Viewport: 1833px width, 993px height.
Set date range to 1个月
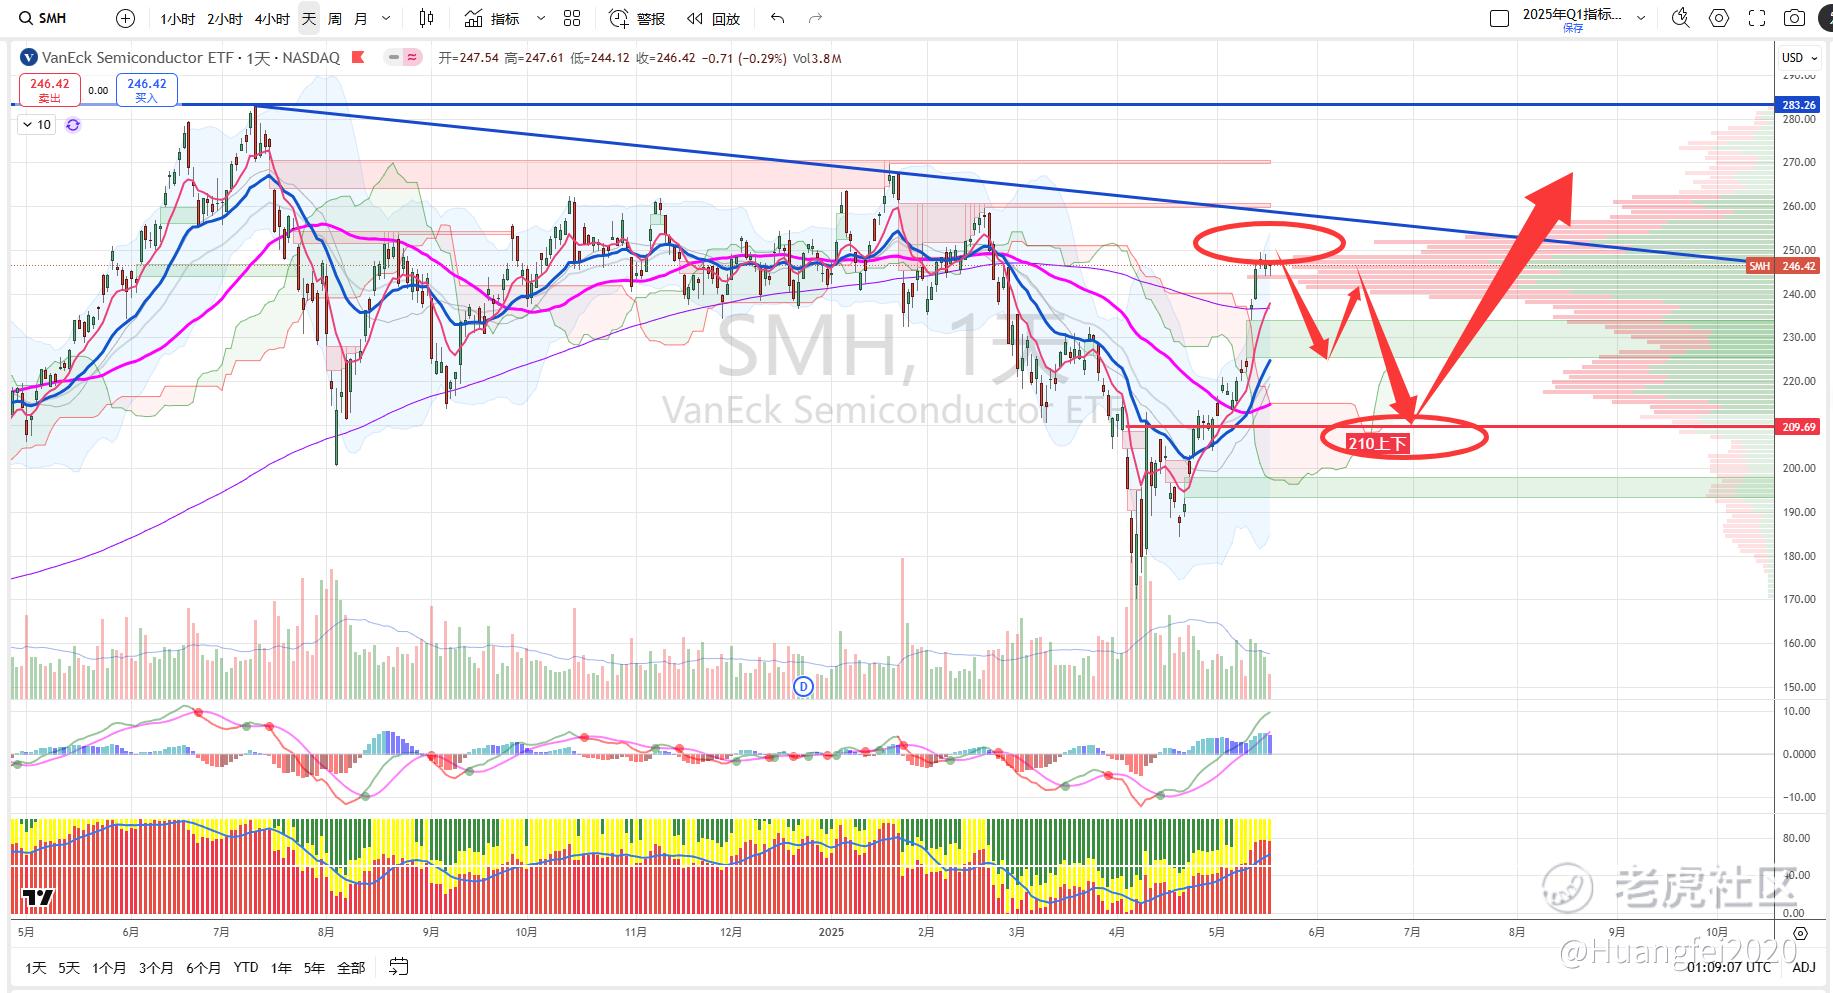coord(109,968)
